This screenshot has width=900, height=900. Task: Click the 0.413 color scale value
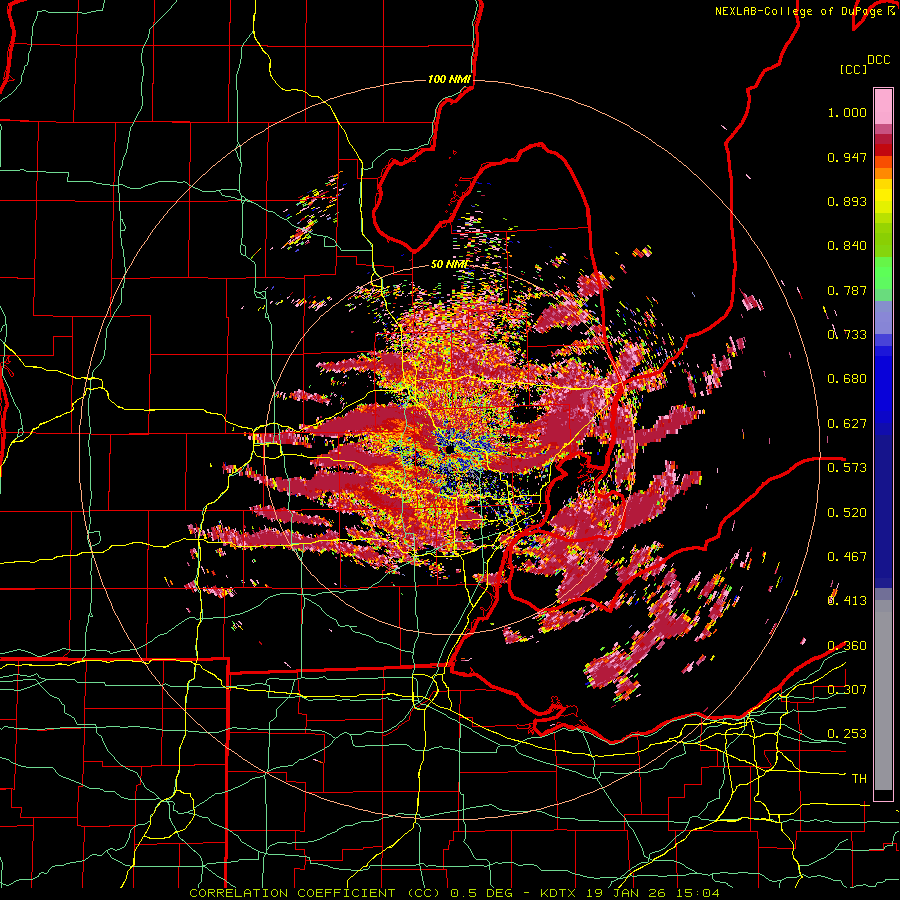[x=847, y=601]
